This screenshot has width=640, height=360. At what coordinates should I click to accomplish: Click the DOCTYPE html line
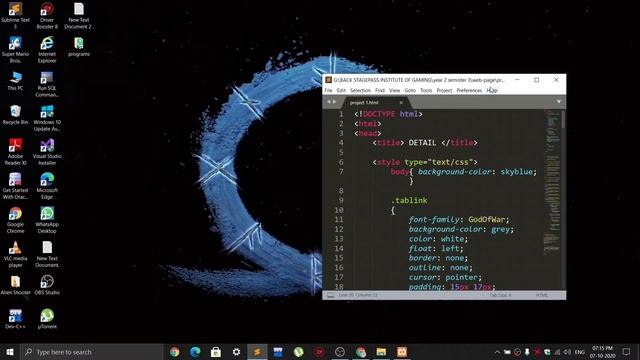pyautogui.click(x=389, y=114)
